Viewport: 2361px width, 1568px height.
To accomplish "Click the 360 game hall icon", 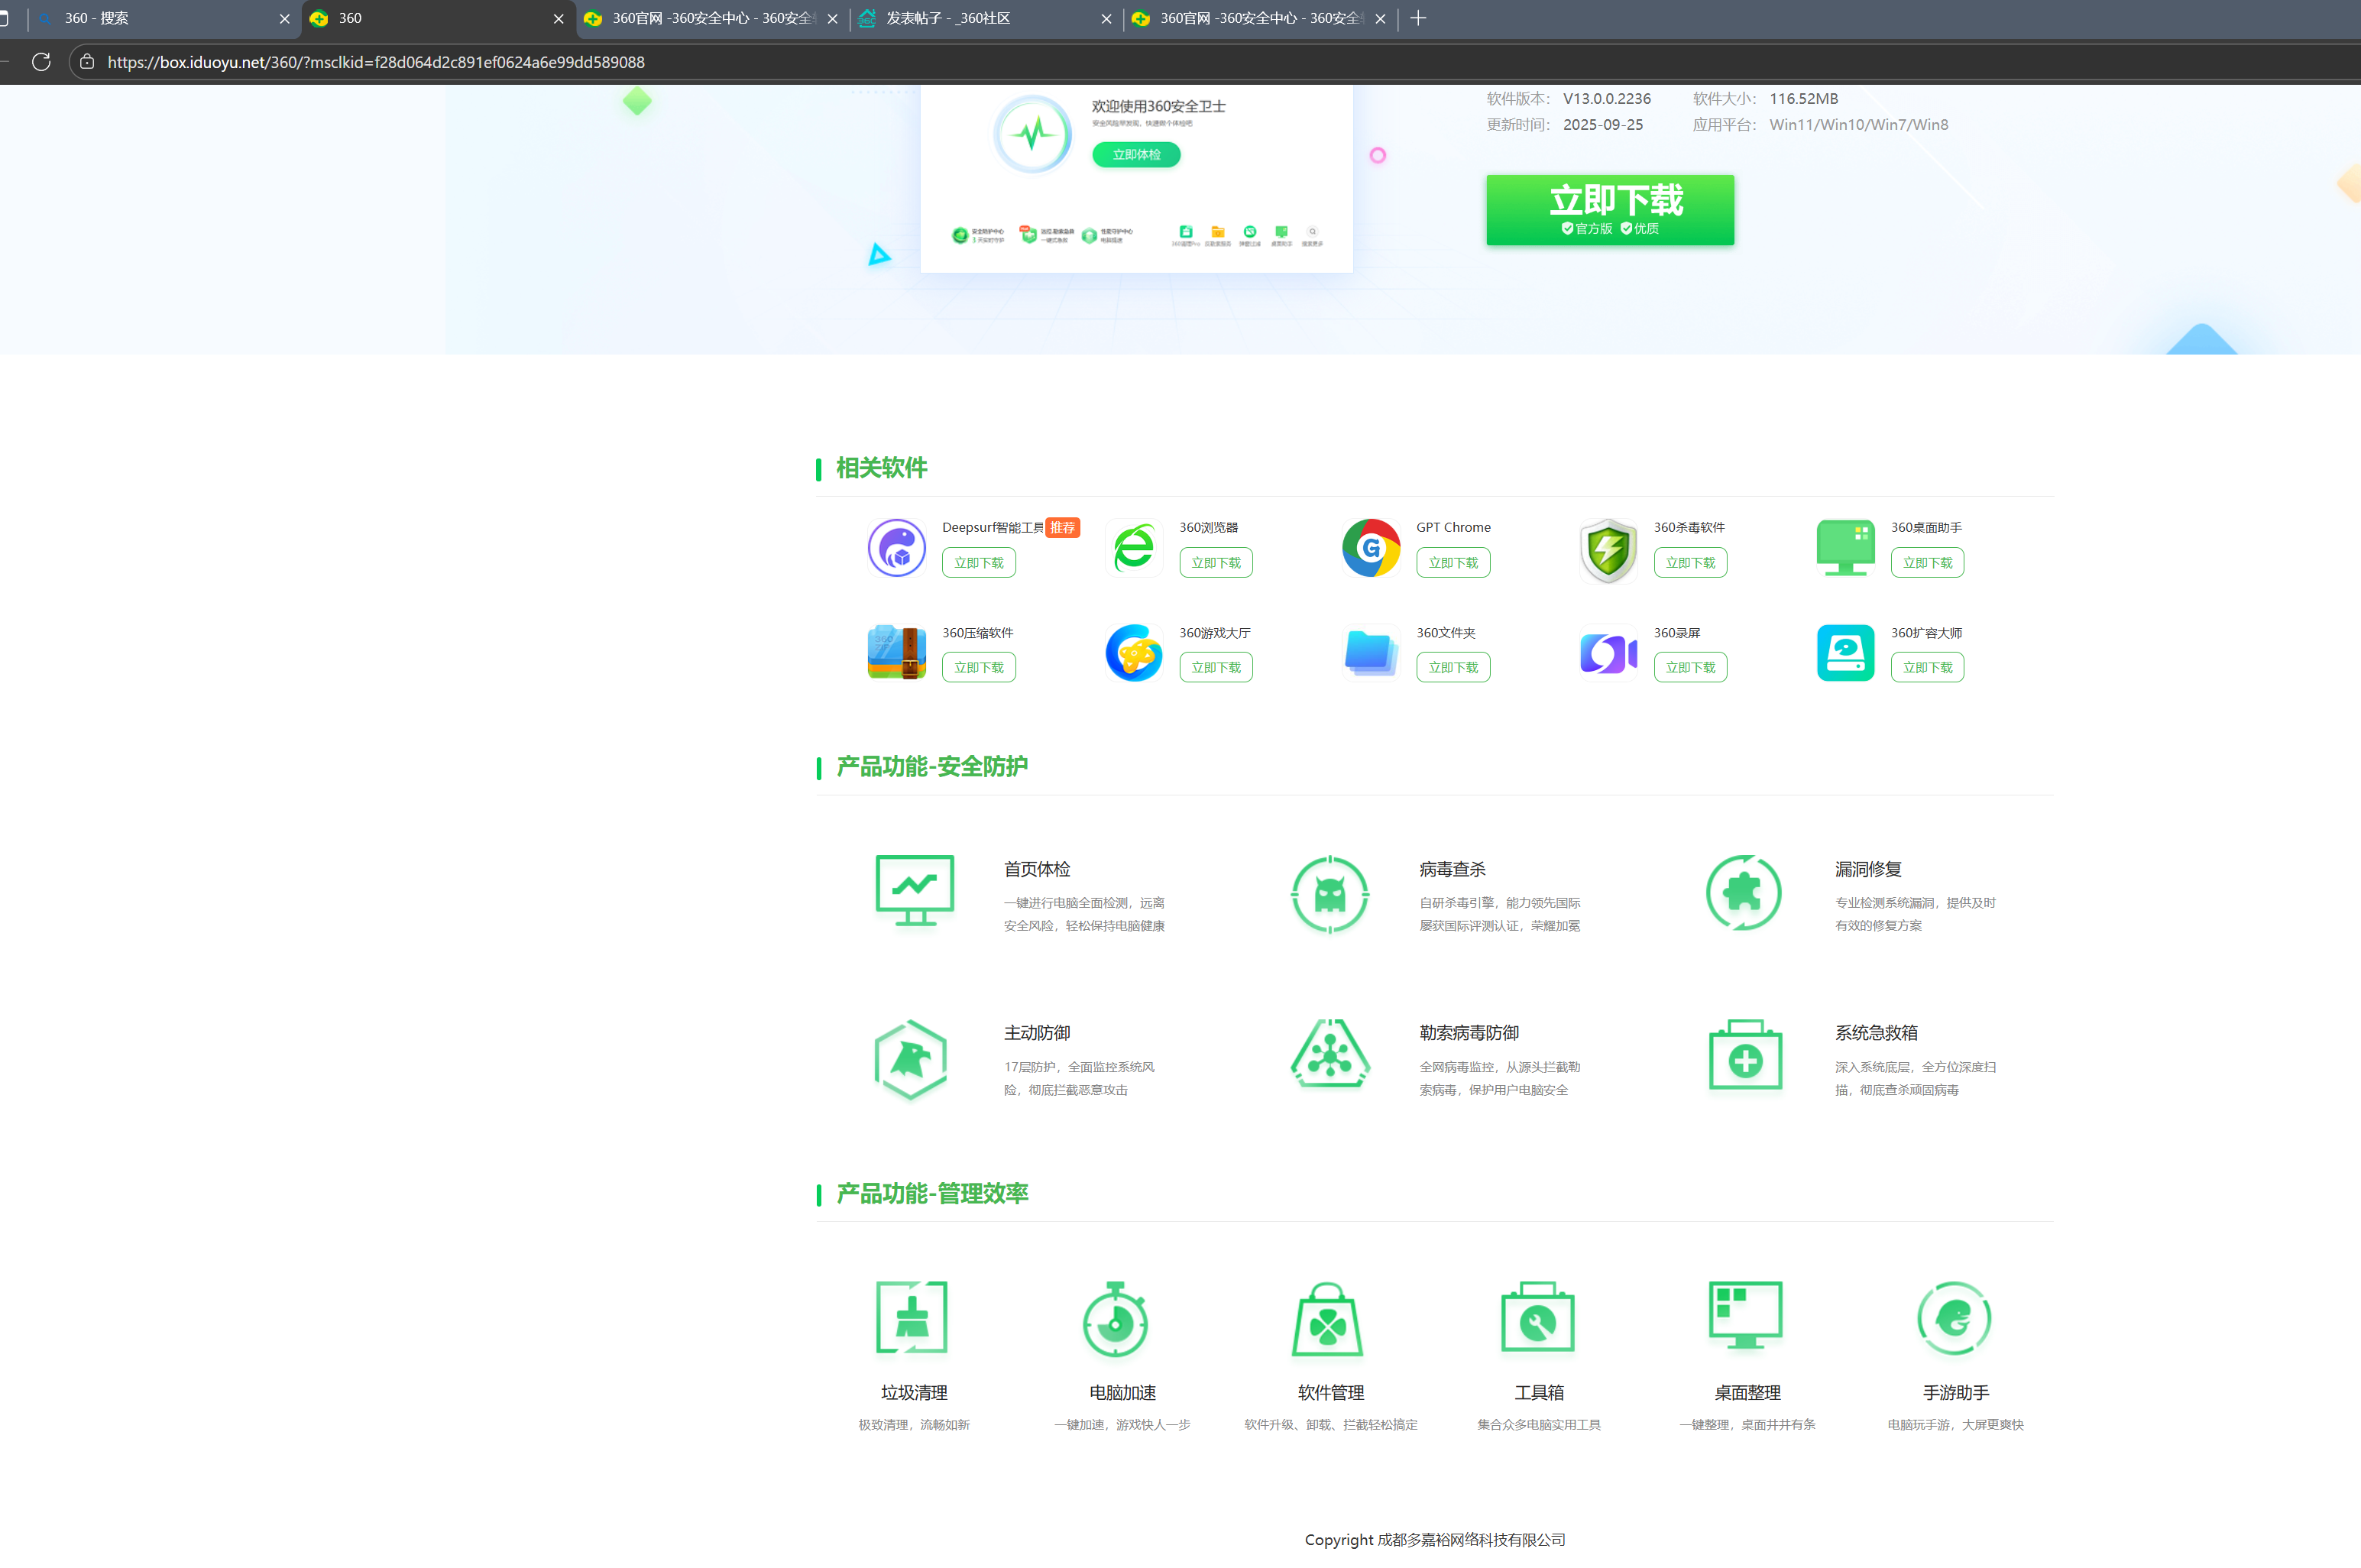I will click(x=1133, y=653).
